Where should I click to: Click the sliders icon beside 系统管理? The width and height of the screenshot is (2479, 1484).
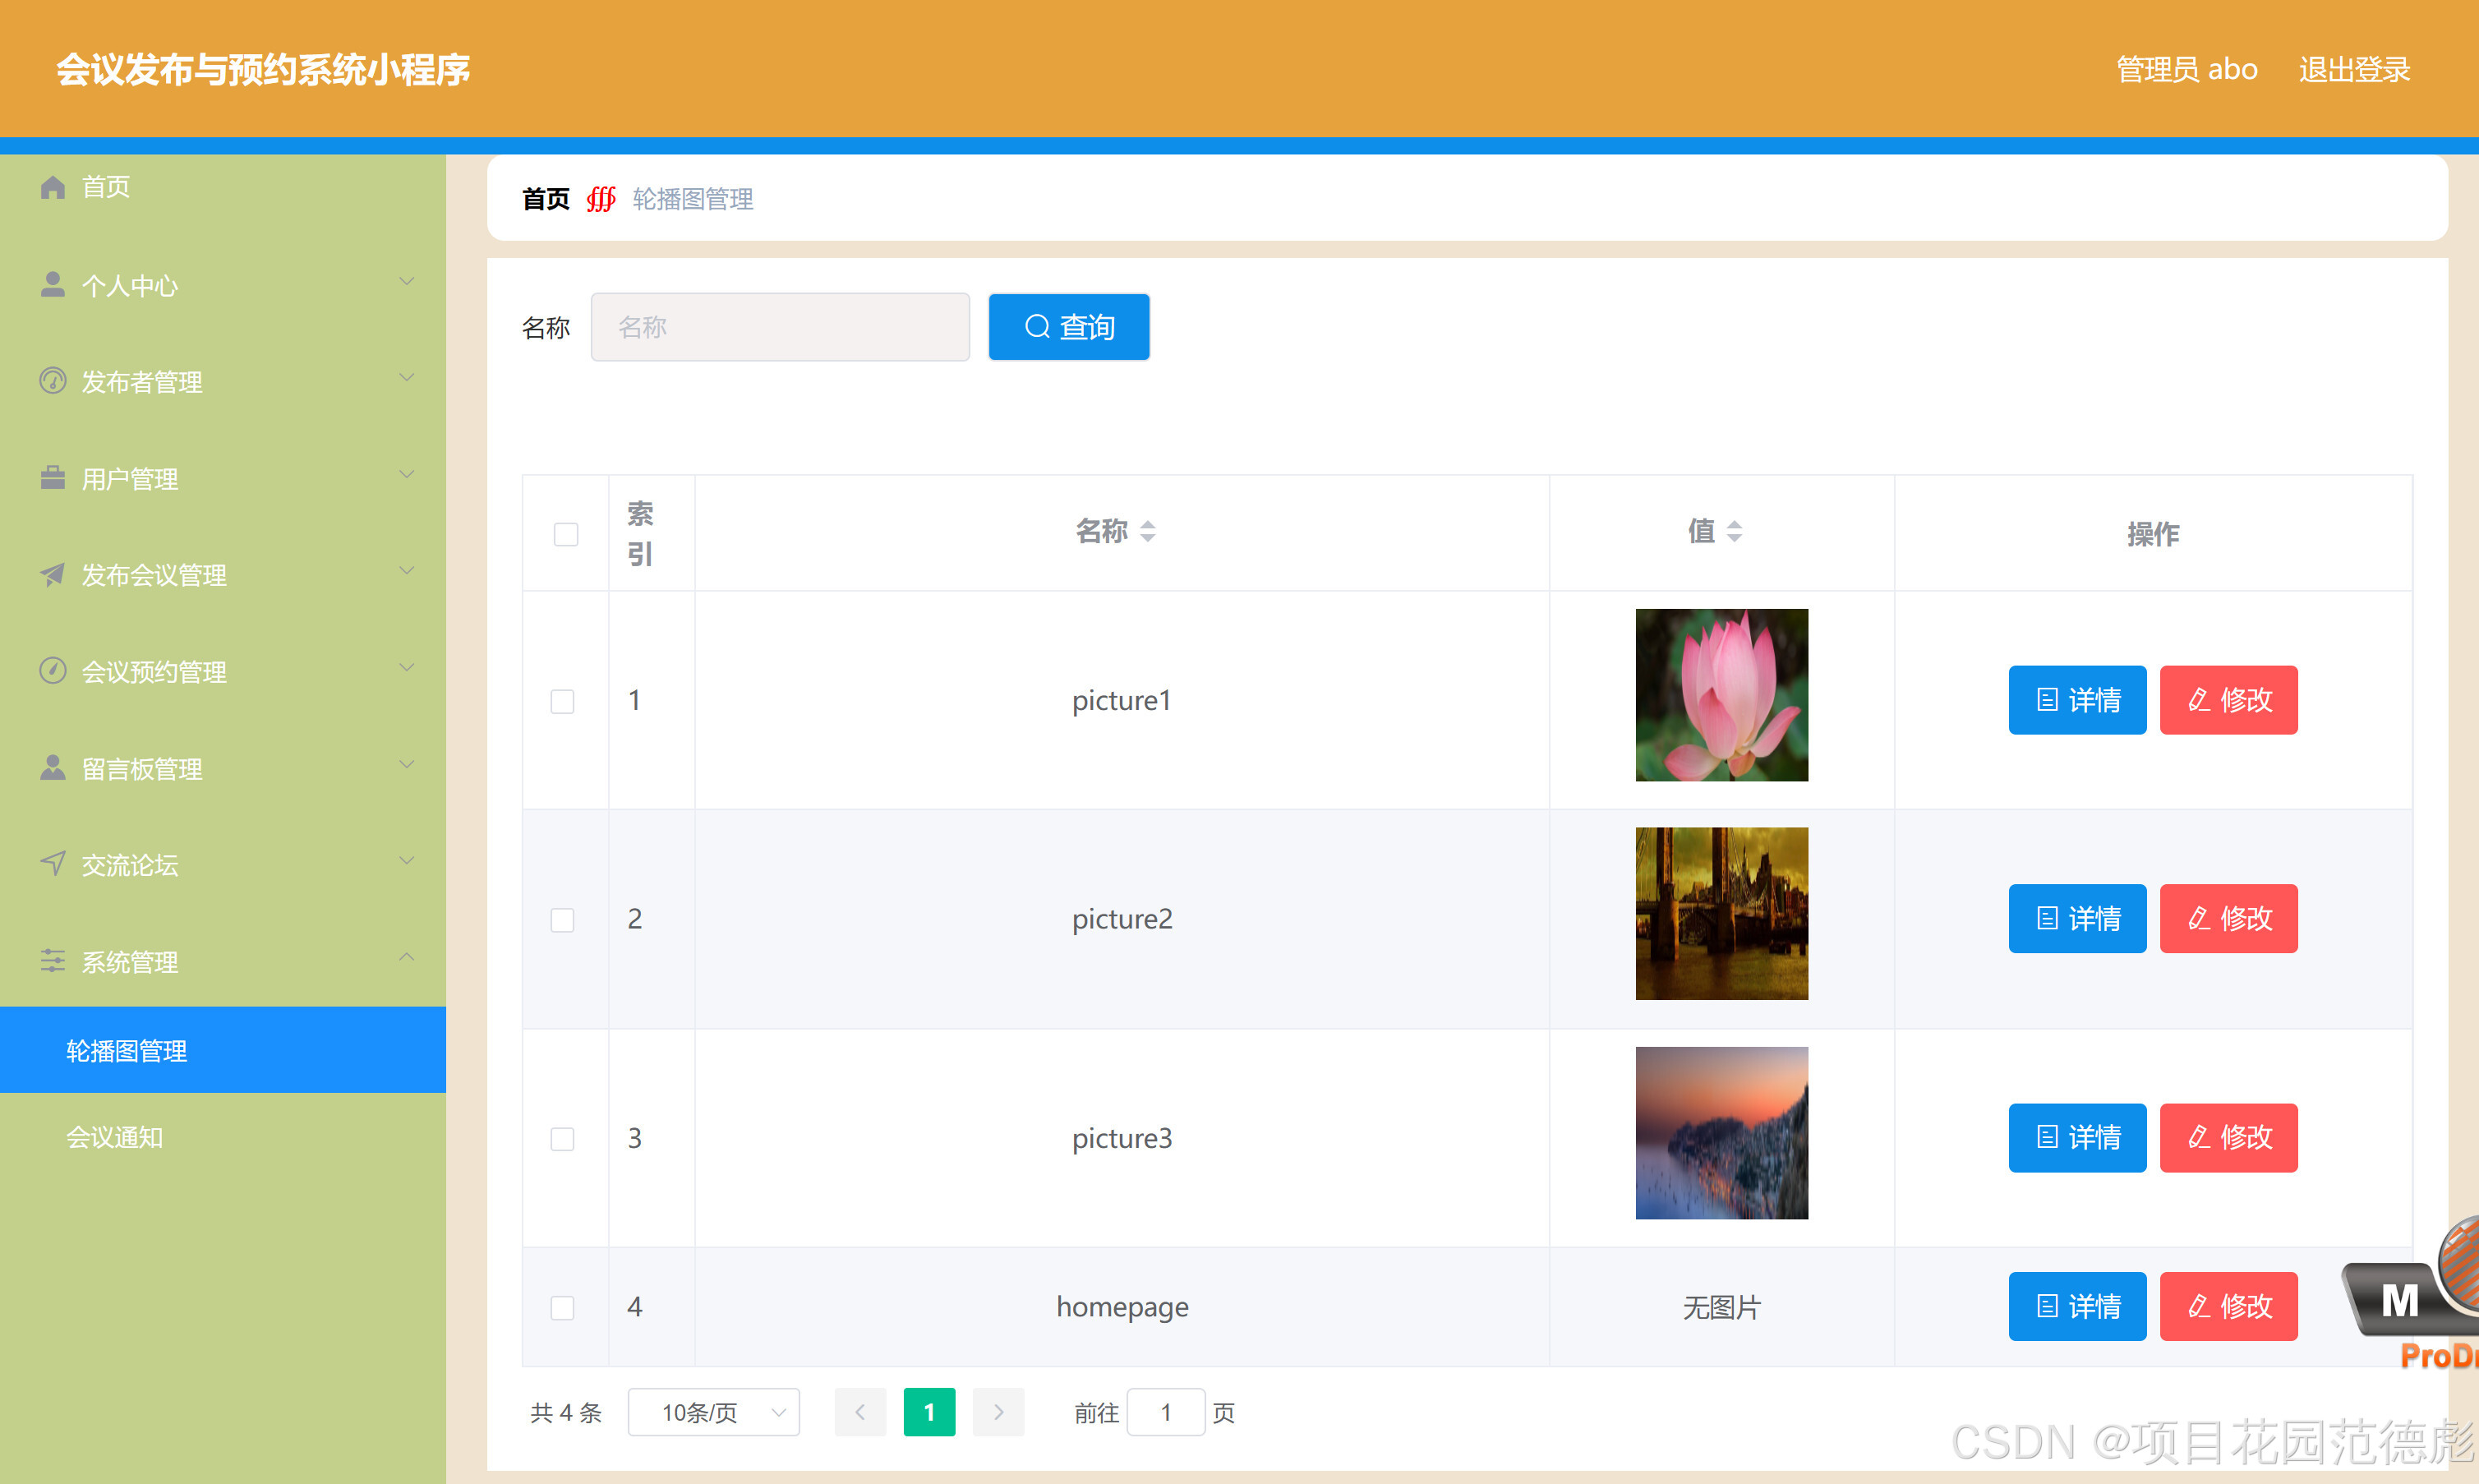point(52,961)
